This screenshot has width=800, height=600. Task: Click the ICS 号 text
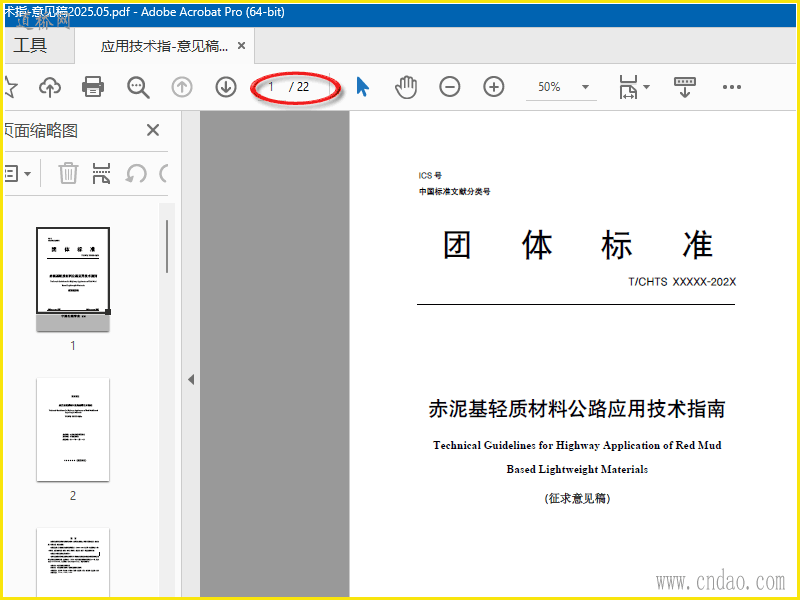(430, 176)
